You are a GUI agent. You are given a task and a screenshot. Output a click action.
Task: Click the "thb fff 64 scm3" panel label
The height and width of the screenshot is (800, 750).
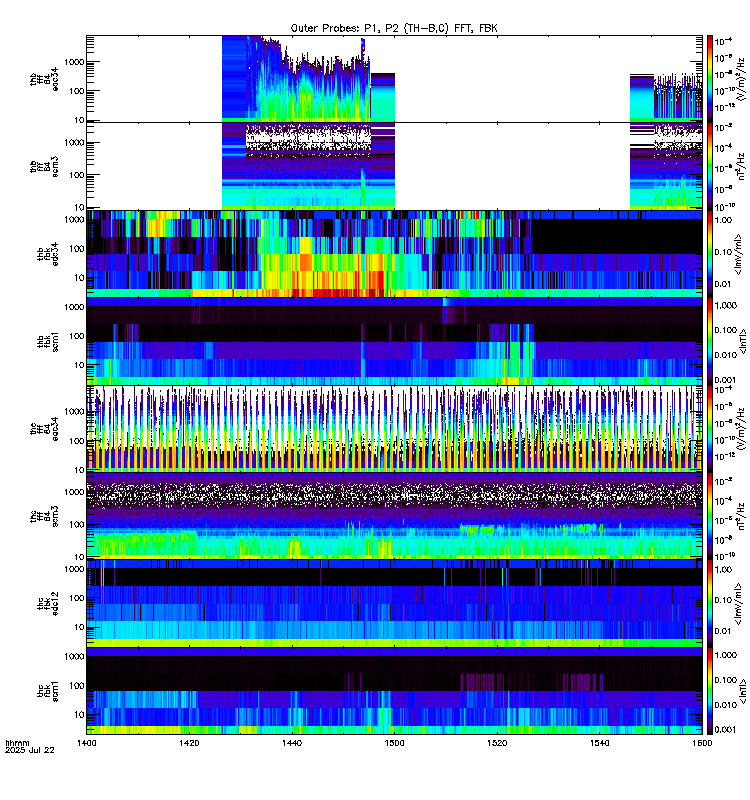pyautogui.click(x=44, y=166)
